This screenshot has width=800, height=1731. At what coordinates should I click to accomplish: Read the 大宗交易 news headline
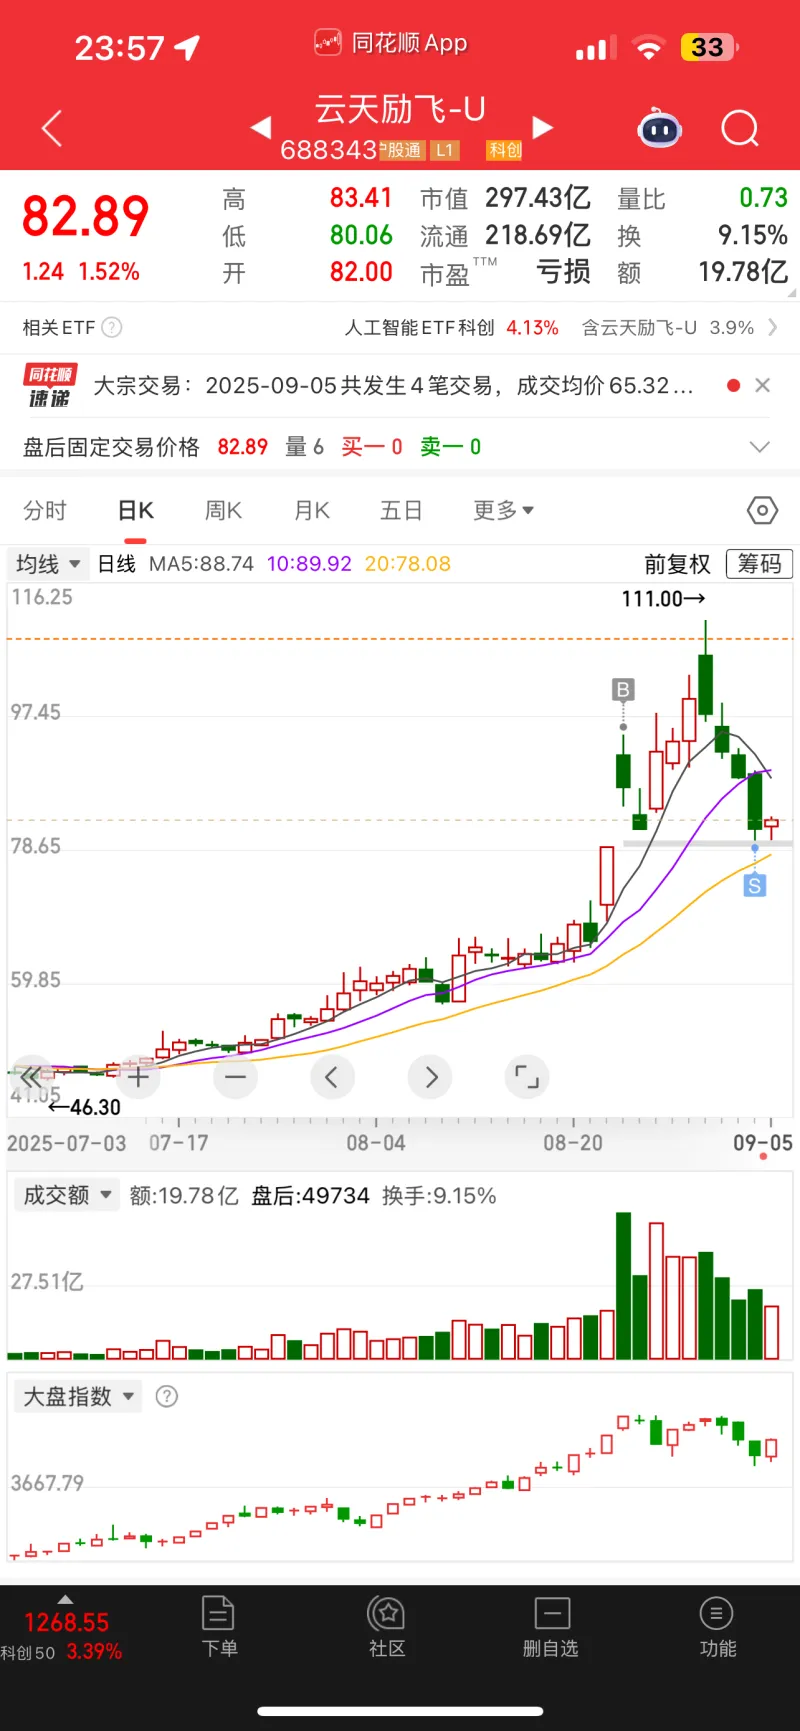tap(393, 386)
